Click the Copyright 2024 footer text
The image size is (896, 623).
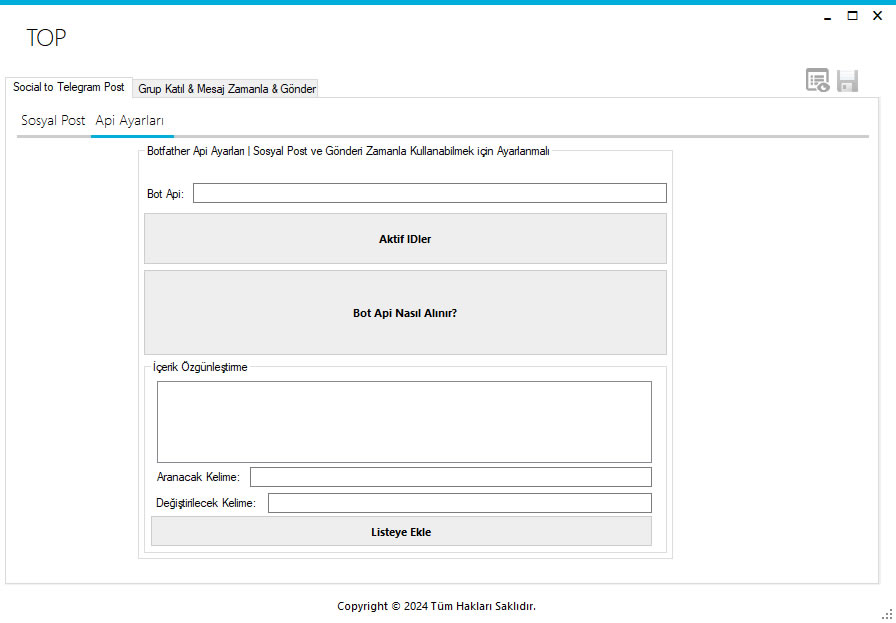click(437, 606)
